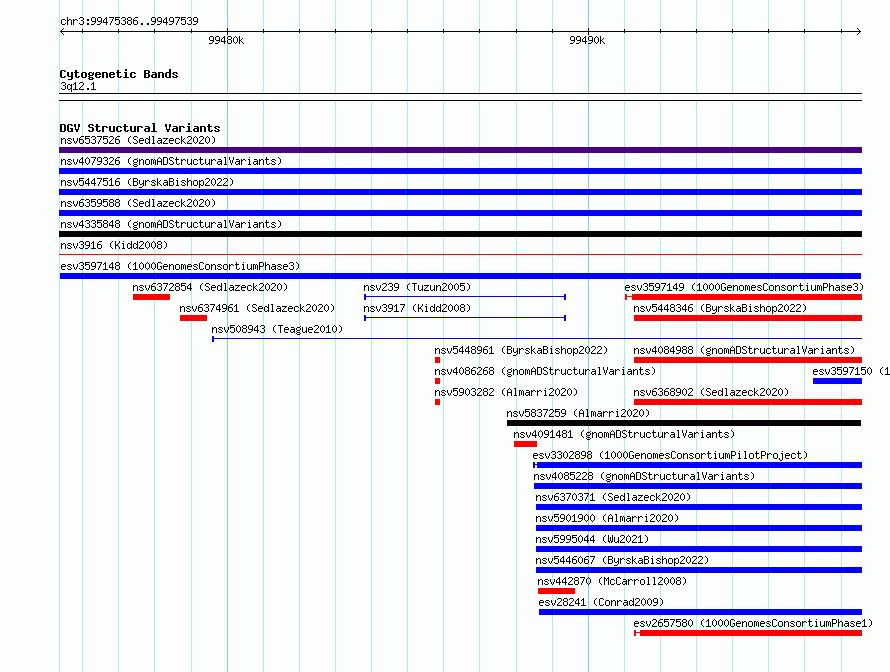The height and width of the screenshot is (672, 890).
Task: Click the thin blue line of nsv508943
Action: pos(537,339)
